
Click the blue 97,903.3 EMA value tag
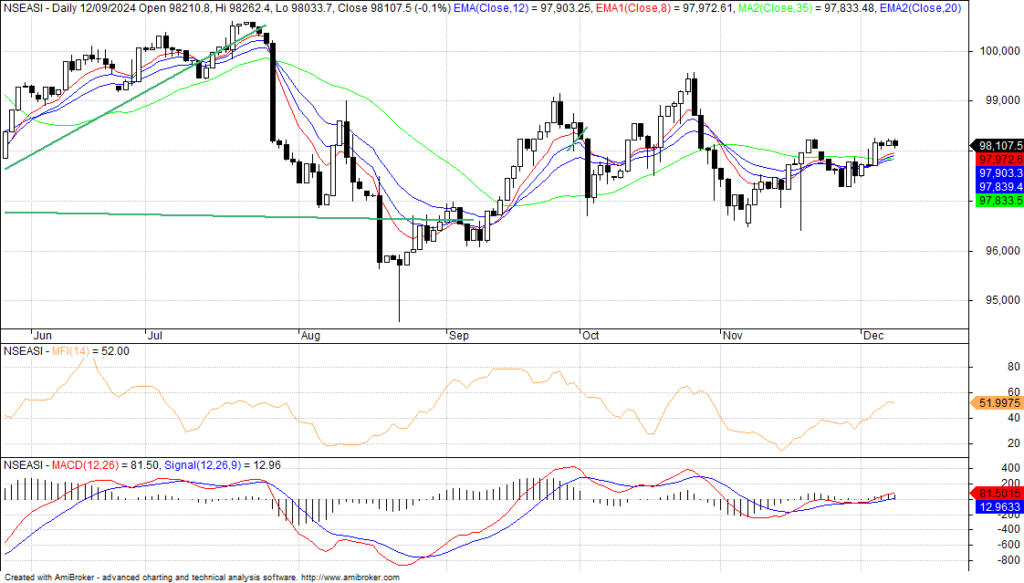click(x=997, y=172)
